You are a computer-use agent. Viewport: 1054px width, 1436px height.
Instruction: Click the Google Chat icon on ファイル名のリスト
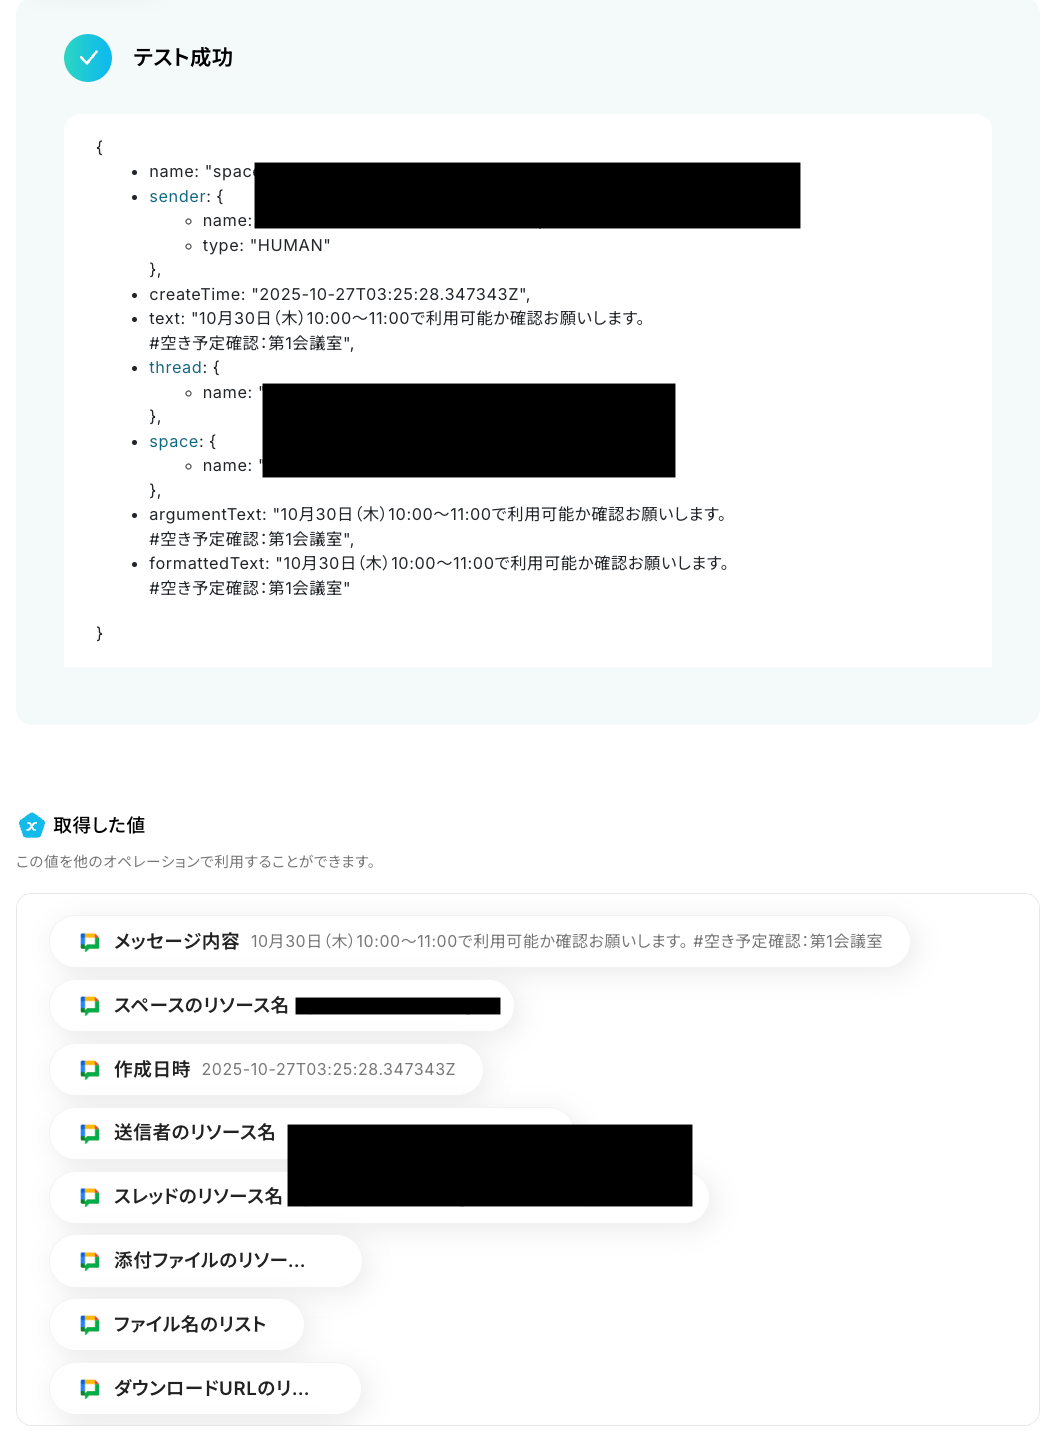[x=90, y=1325]
